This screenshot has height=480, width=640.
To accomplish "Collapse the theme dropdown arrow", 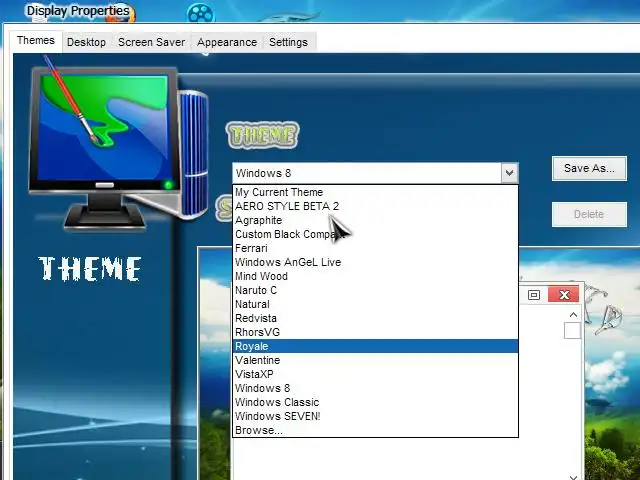I will pyautogui.click(x=509, y=173).
